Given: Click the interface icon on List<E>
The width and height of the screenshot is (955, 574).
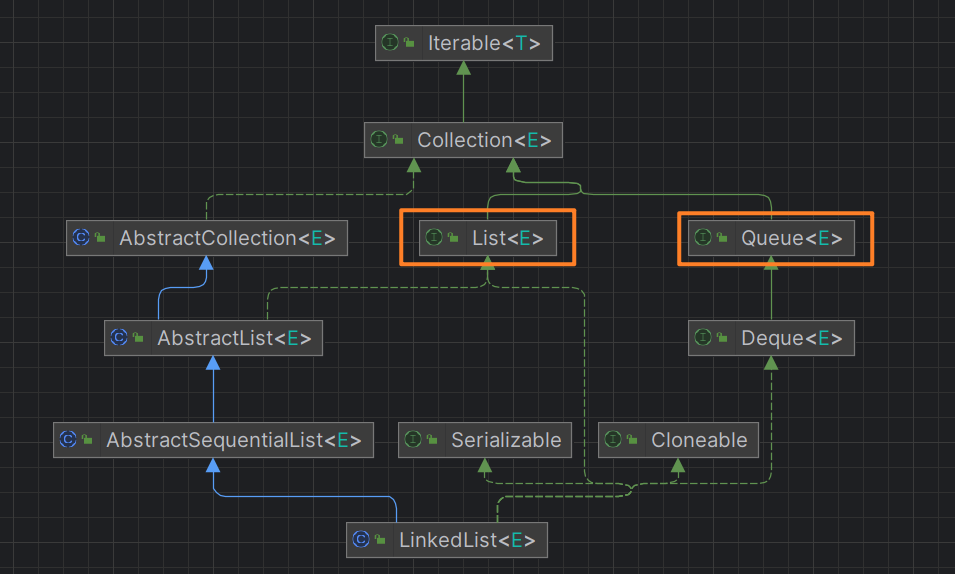Looking at the screenshot, I should (434, 237).
